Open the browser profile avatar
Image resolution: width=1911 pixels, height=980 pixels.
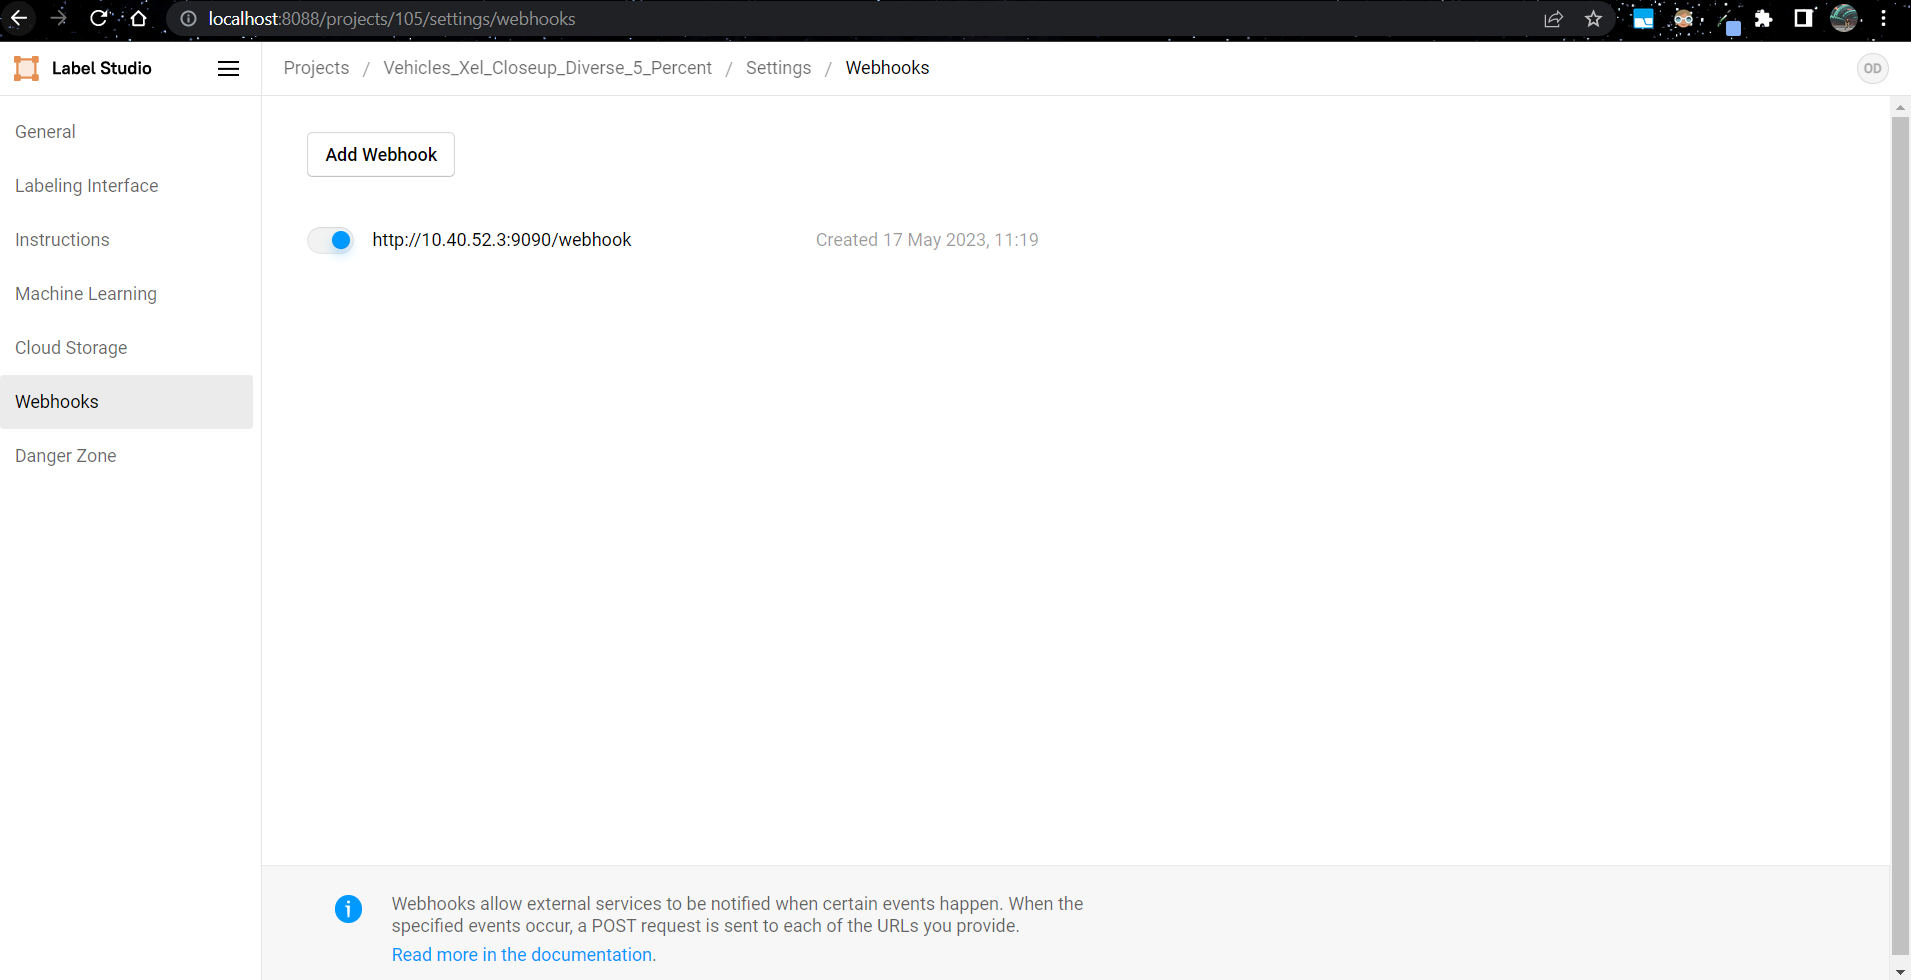point(1845,18)
